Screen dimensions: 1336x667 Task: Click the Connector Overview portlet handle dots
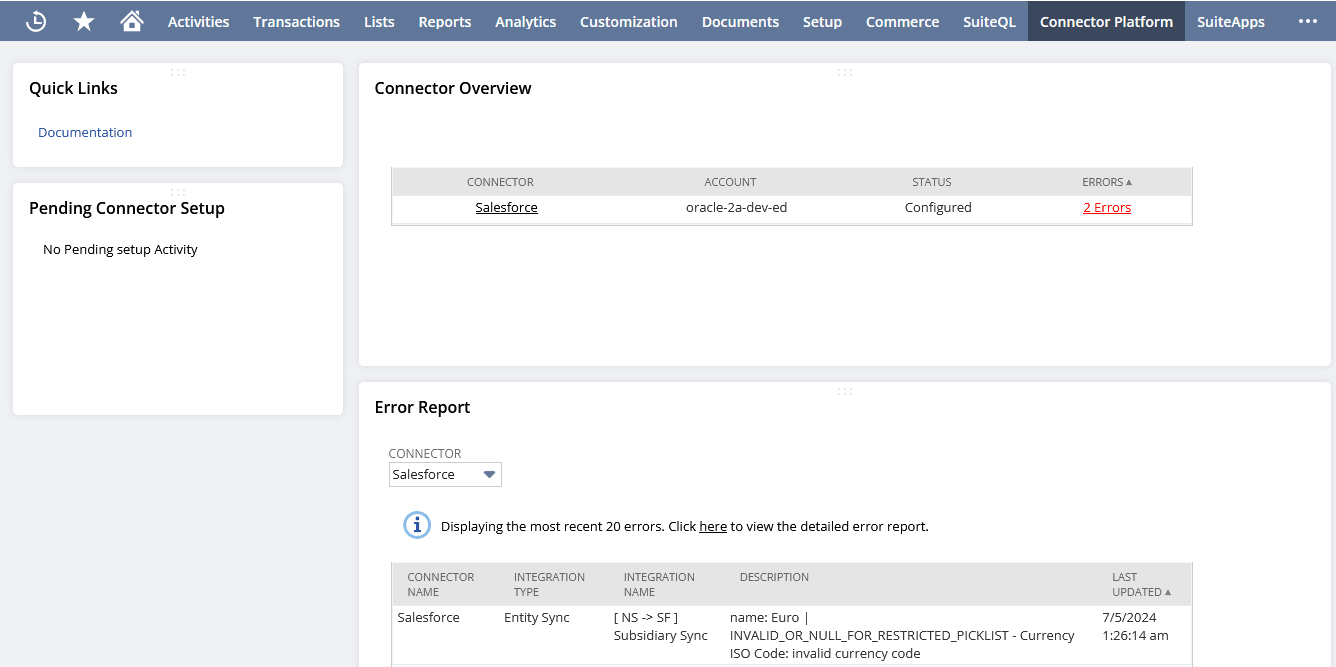[x=845, y=72]
